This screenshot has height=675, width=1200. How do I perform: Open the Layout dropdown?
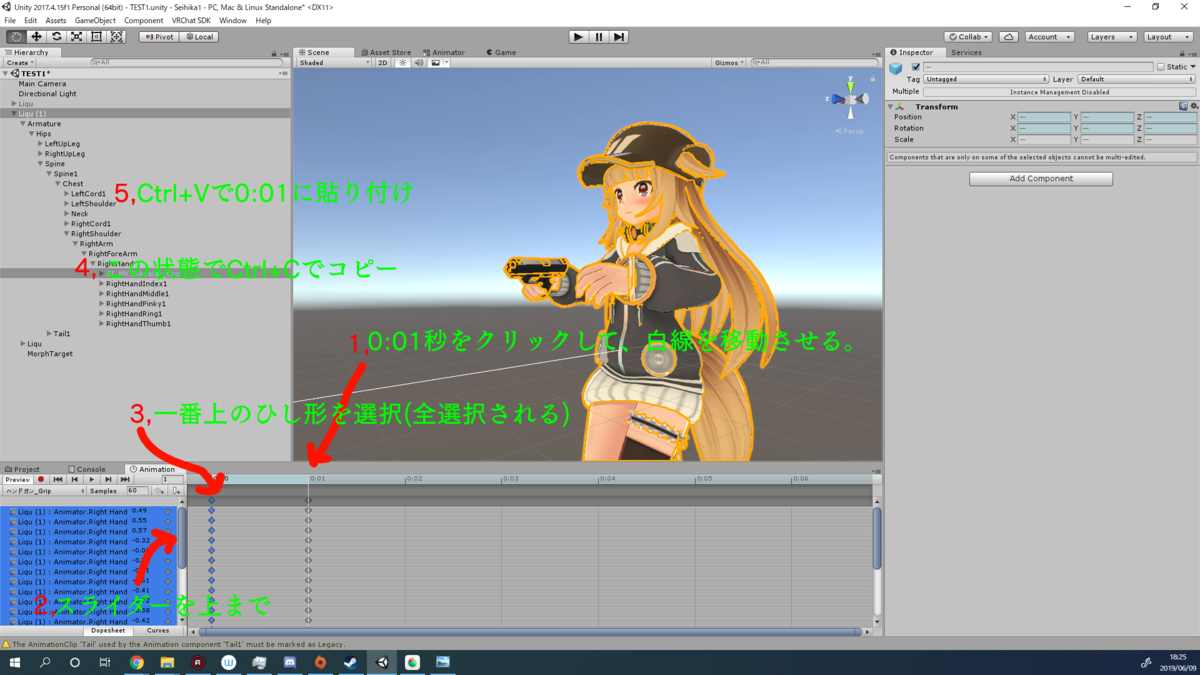pos(1168,37)
